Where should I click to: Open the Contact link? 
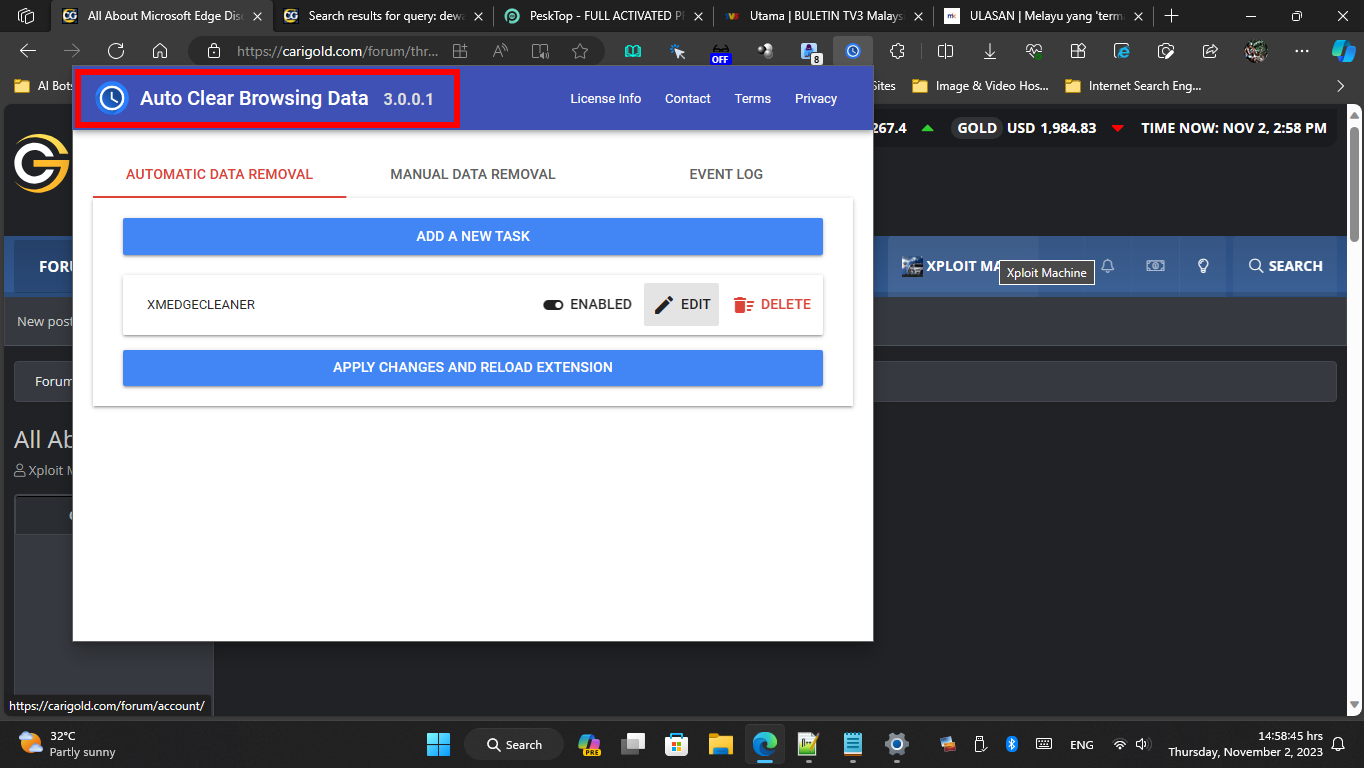688,98
